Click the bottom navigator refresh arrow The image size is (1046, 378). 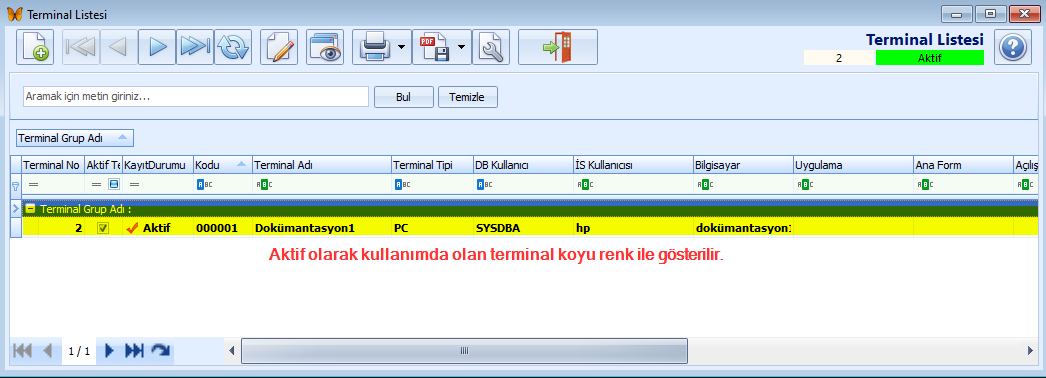click(160, 351)
